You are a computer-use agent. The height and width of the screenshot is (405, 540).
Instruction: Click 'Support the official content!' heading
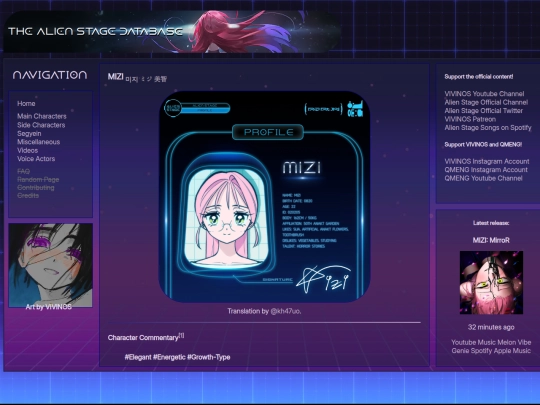[x=479, y=76]
